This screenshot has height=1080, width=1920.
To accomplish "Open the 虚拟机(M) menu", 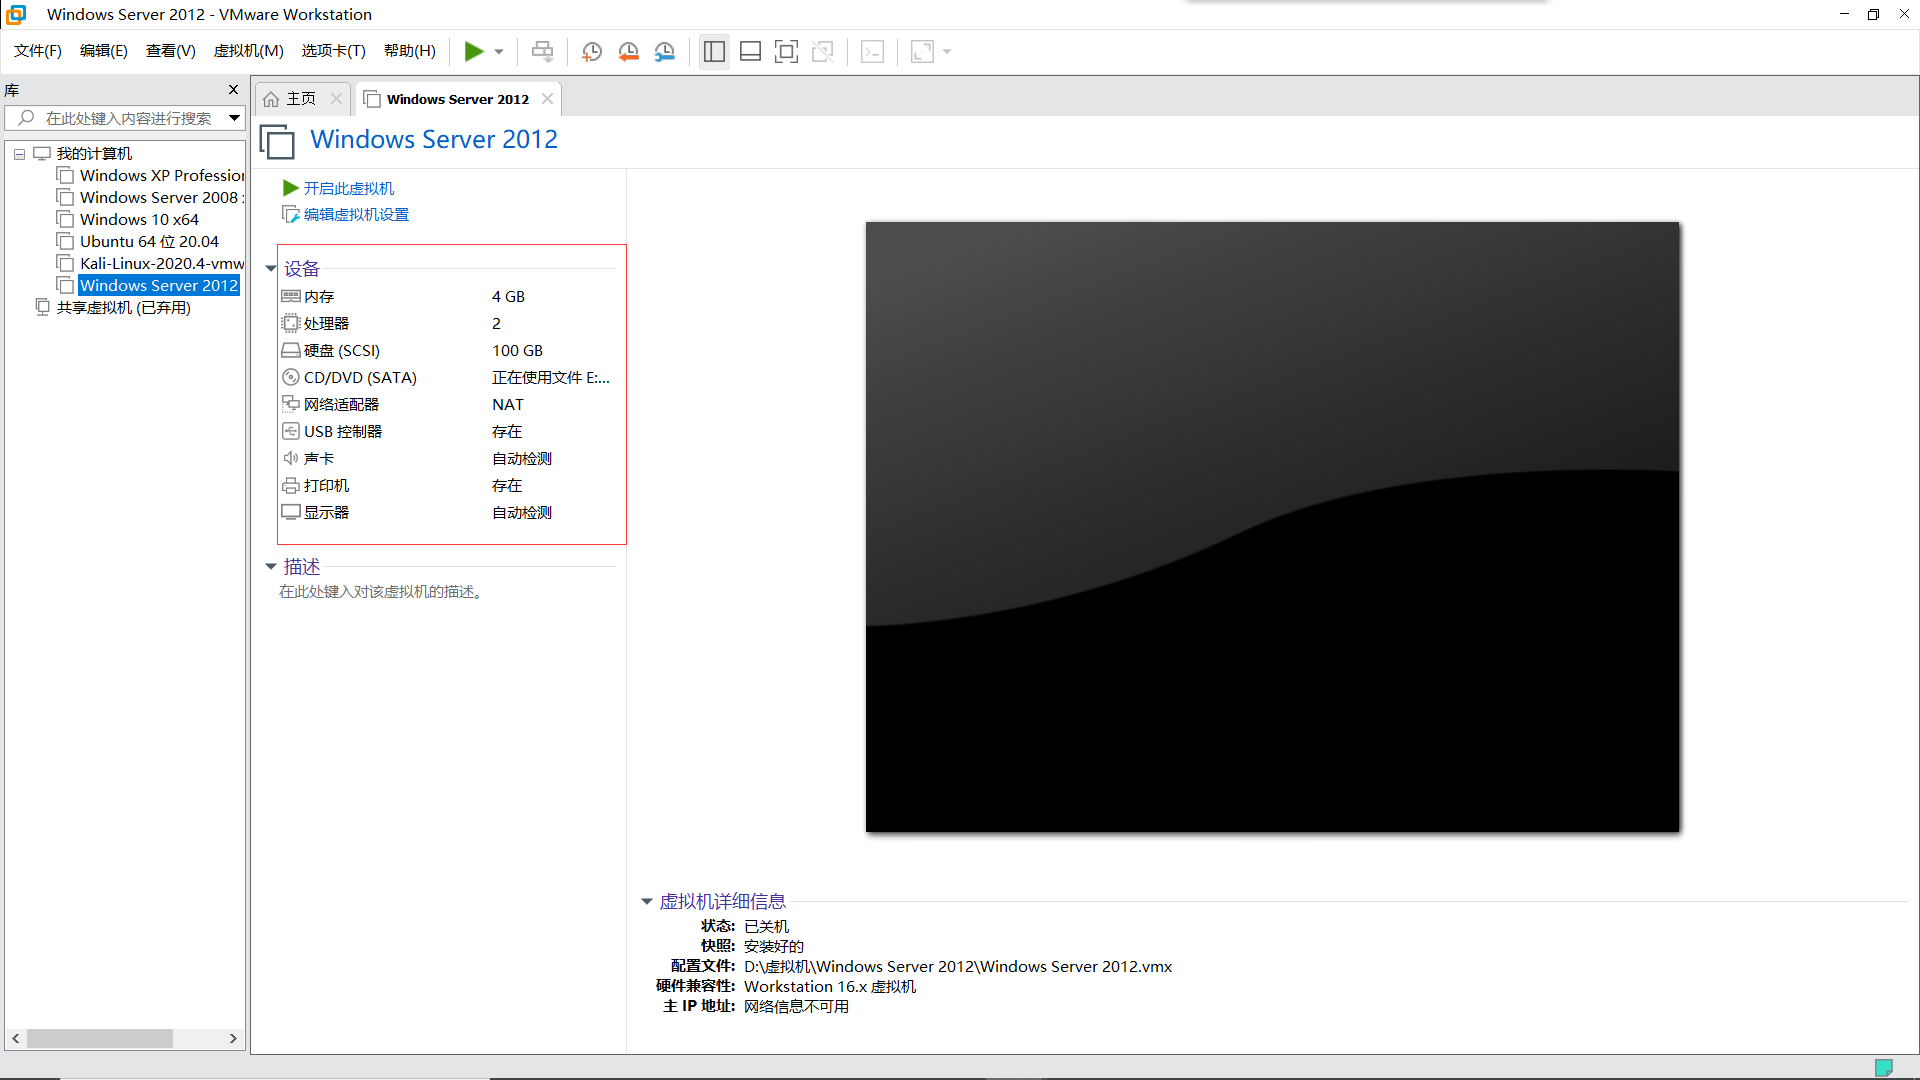I will [x=249, y=51].
